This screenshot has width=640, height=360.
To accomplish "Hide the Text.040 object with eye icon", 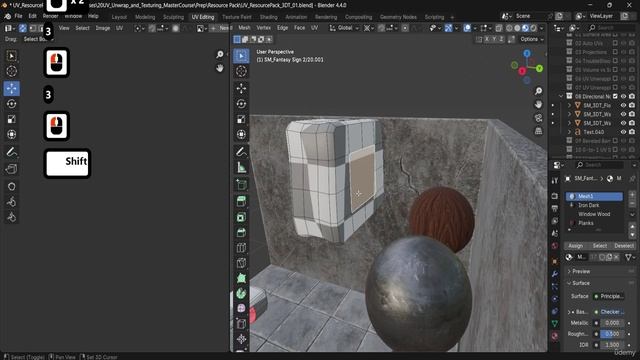I will point(623,132).
